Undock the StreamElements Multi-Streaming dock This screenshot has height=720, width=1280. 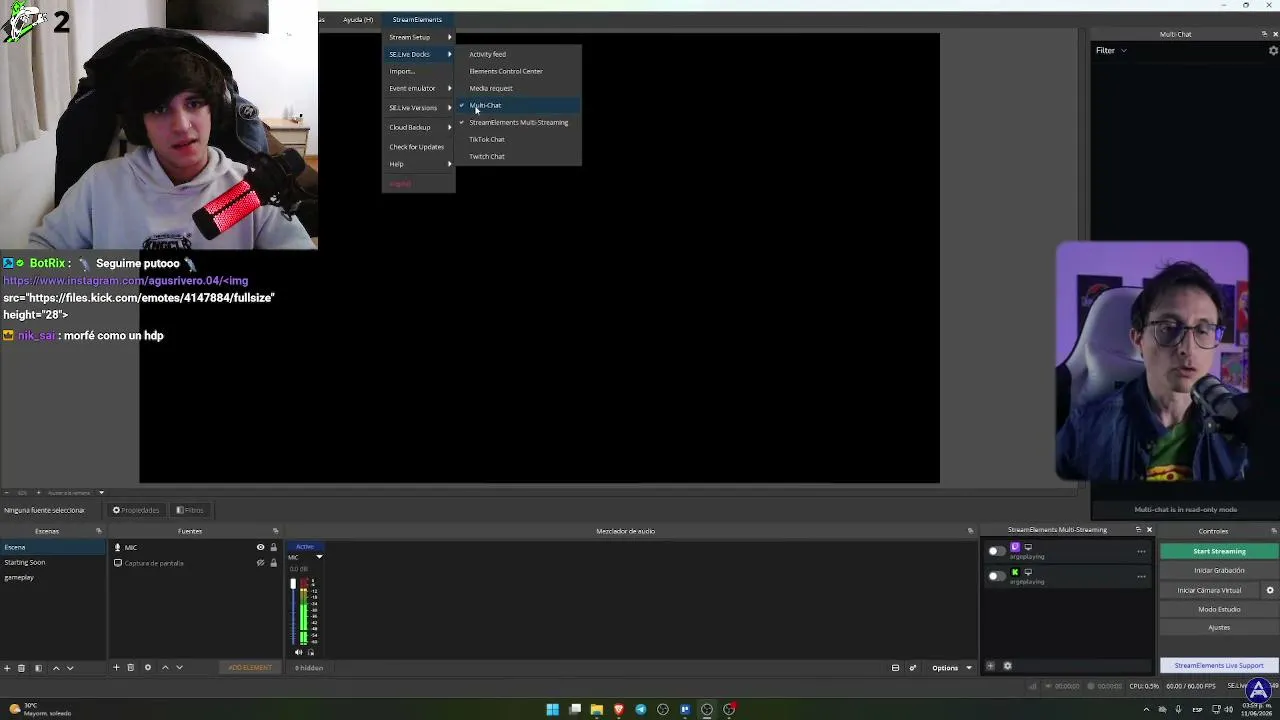coord(1138,530)
